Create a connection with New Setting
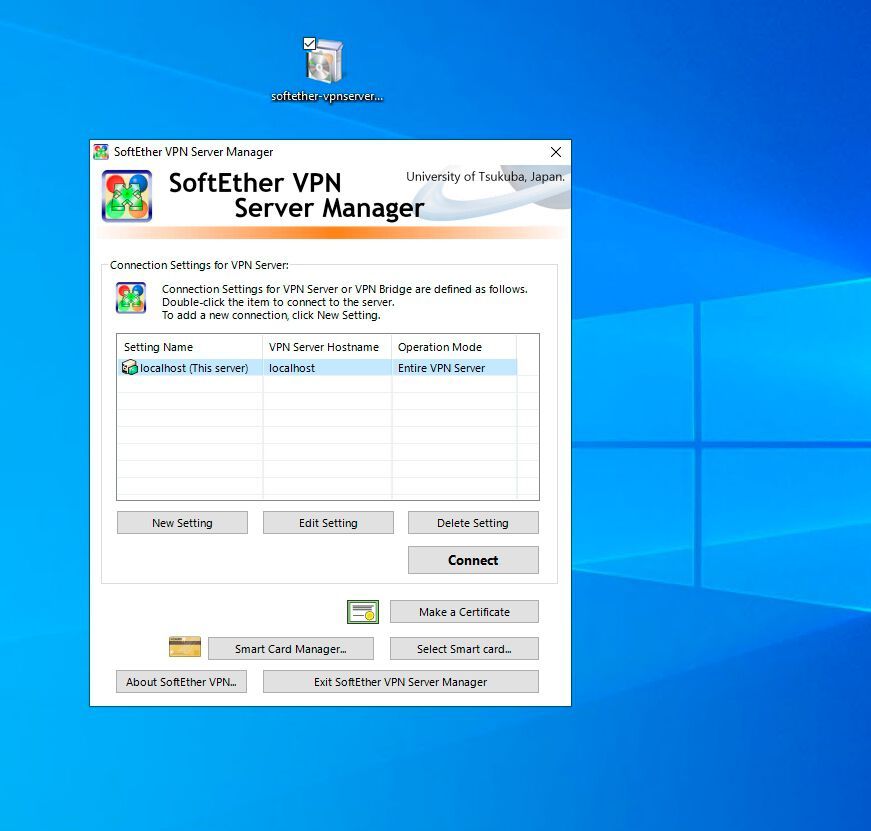This screenshot has width=871, height=831. 182,522
